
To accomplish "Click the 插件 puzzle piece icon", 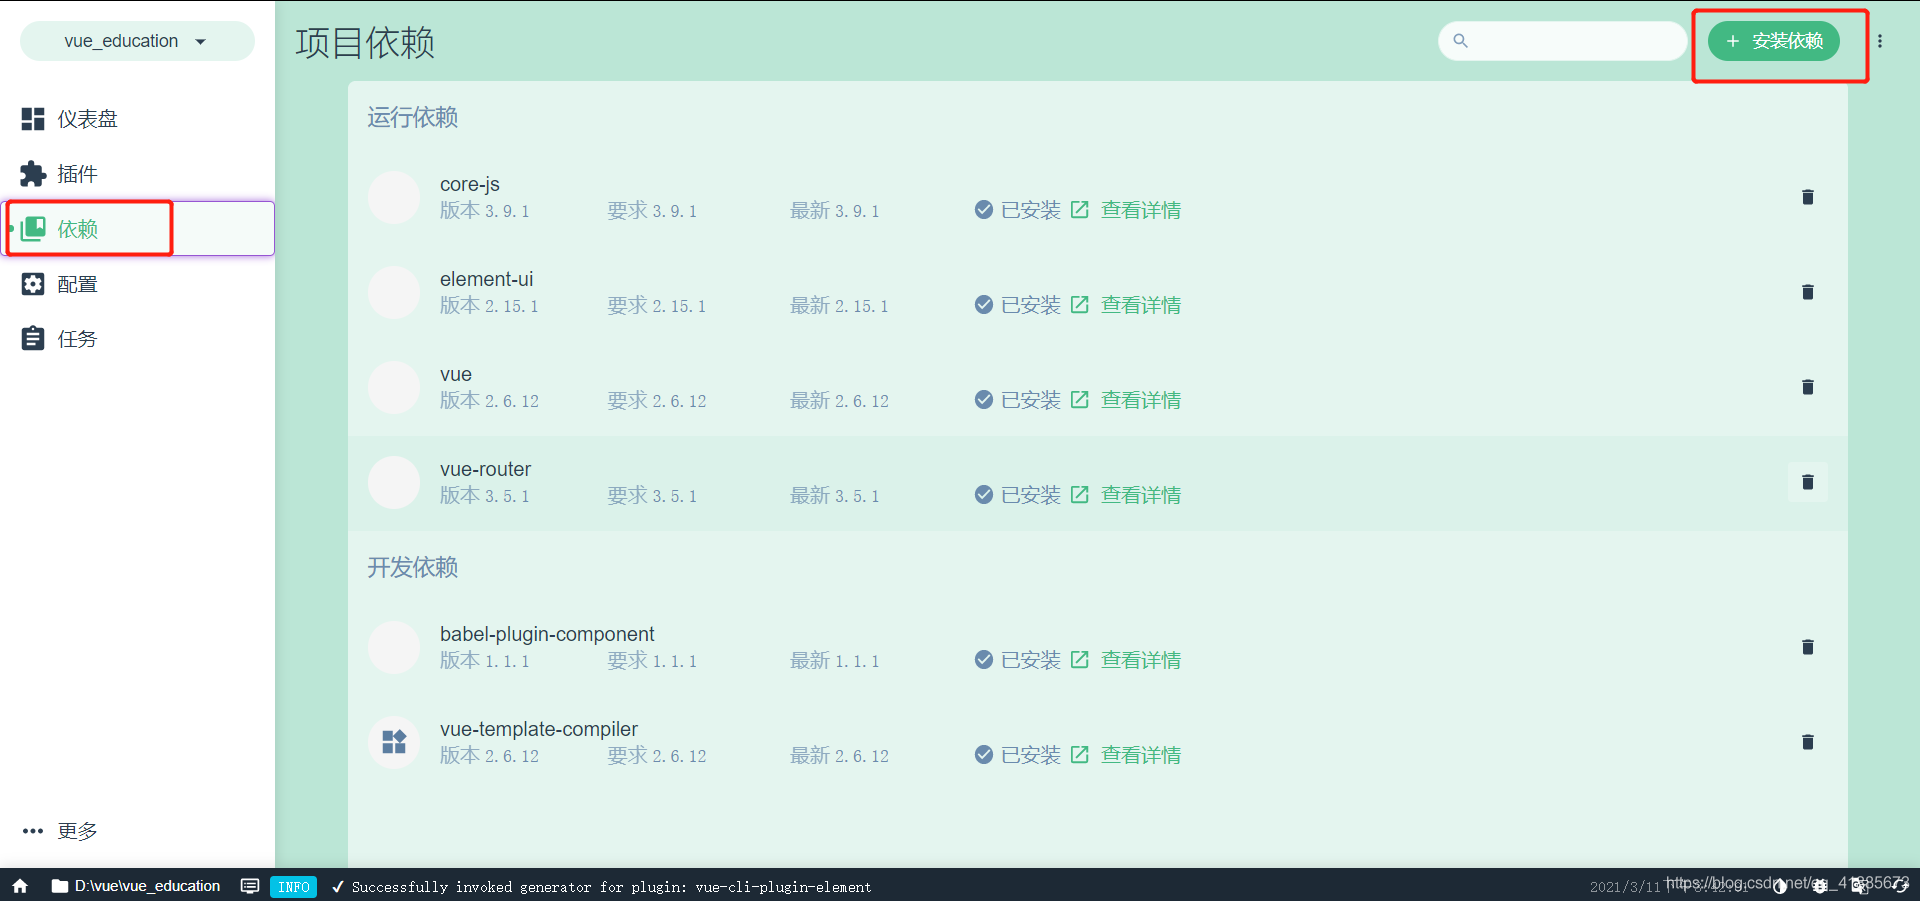I will [33, 174].
